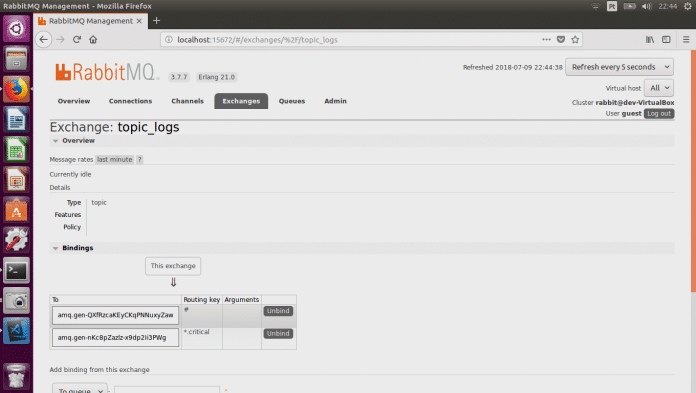Image resolution: width=696 pixels, height=393 pixels.
Task: Open LibreOffice Calc from the dock
Action: point(16,149)
